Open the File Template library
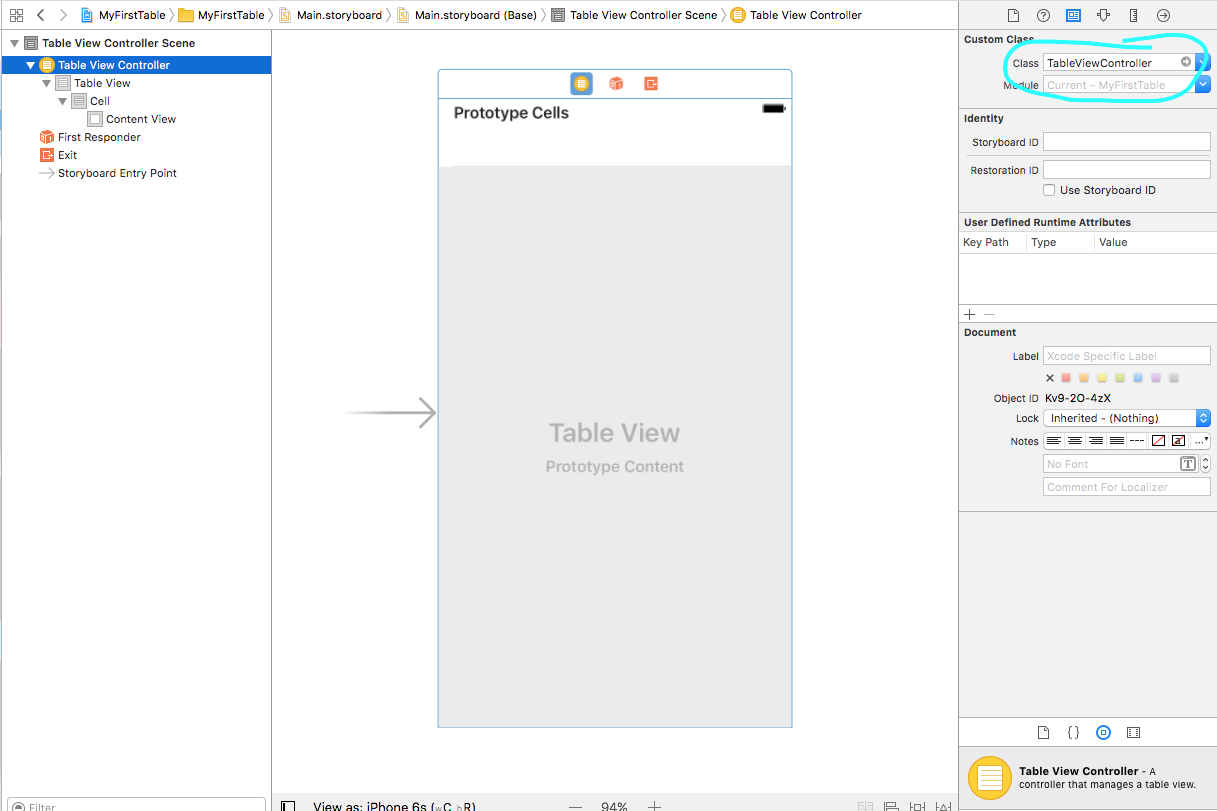The height and width of the screenshot is (811, 1217). 1043,732
